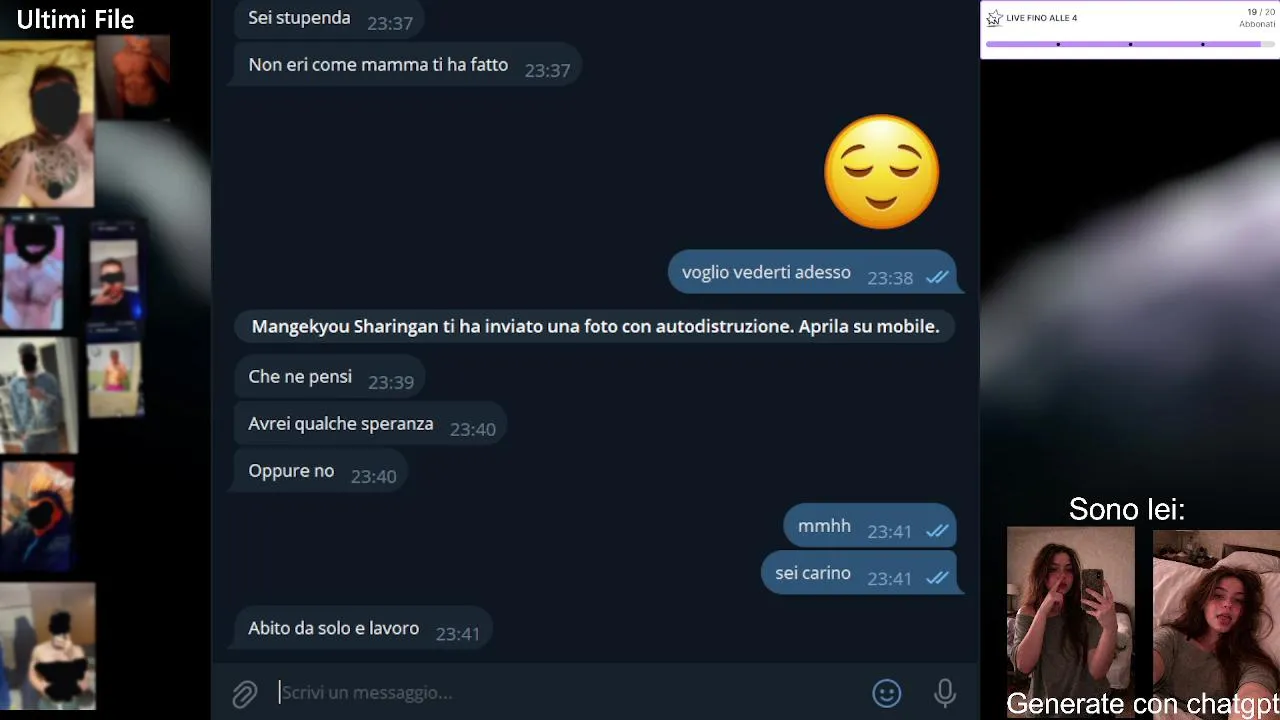Viewport: 1280px width, 720px height.
Task: Start voice message with microphone icon
Action: pos(945,693)
